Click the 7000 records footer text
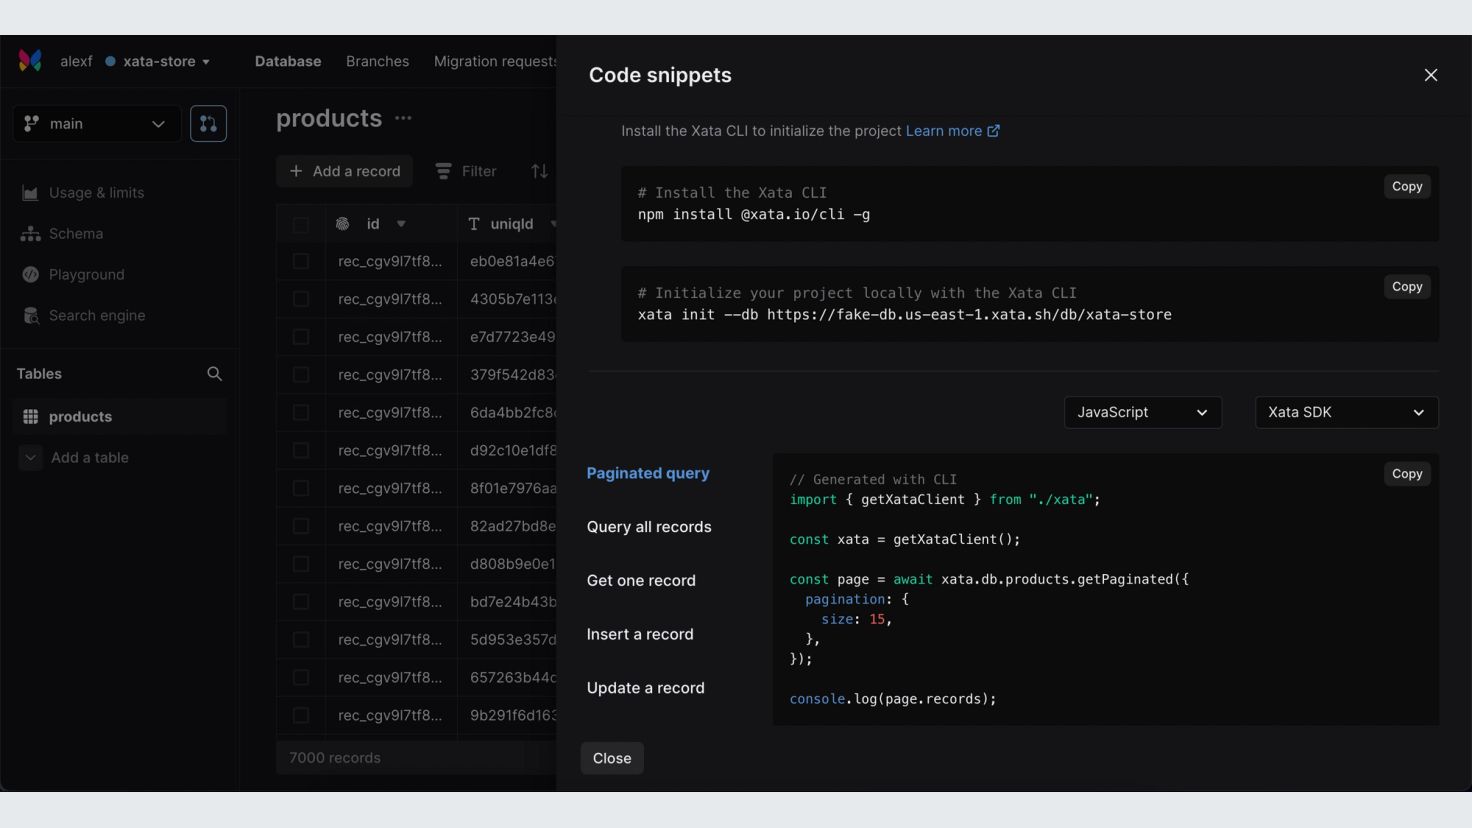Screen dimensions: 1472x828 335,758
